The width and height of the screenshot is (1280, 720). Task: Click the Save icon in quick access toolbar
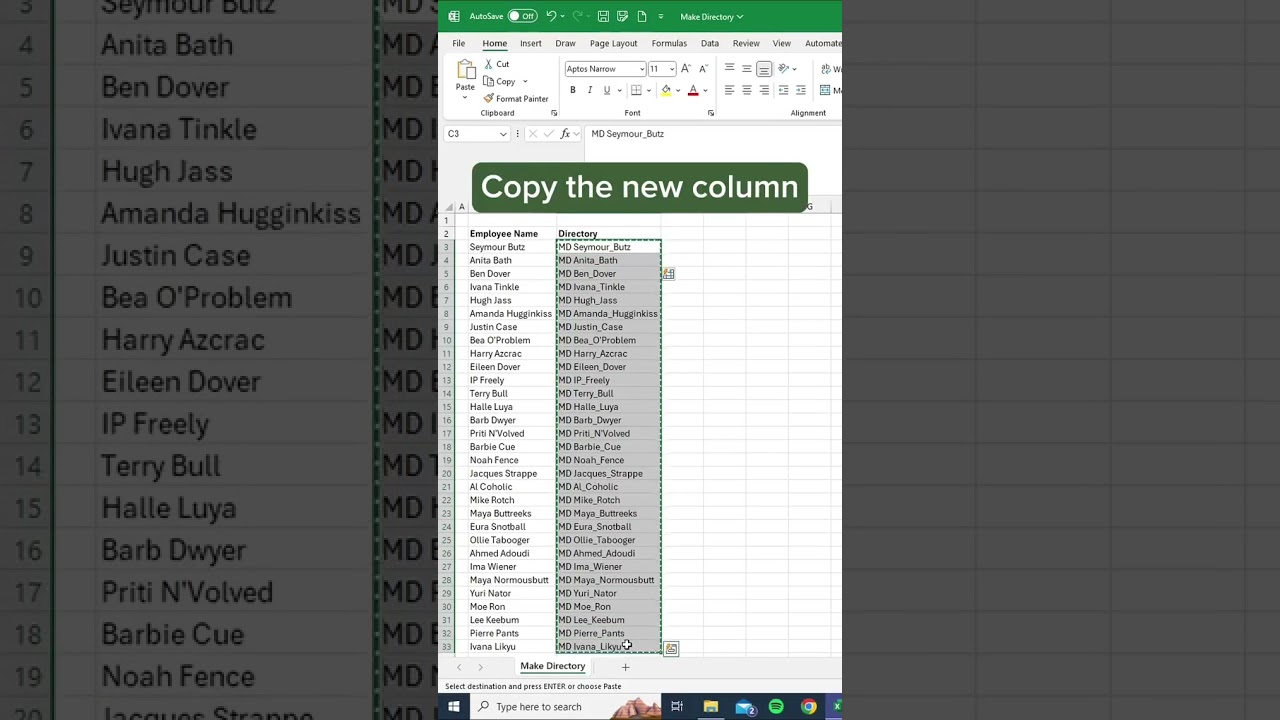[604, 16]
